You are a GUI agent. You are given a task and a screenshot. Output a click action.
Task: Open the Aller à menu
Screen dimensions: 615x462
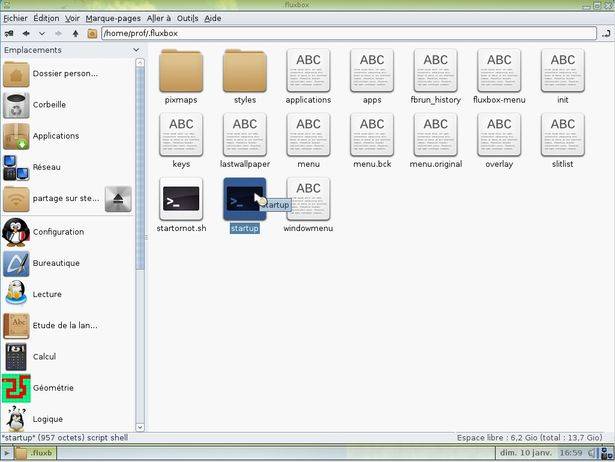pyautogui.click(x=159, y=18)
